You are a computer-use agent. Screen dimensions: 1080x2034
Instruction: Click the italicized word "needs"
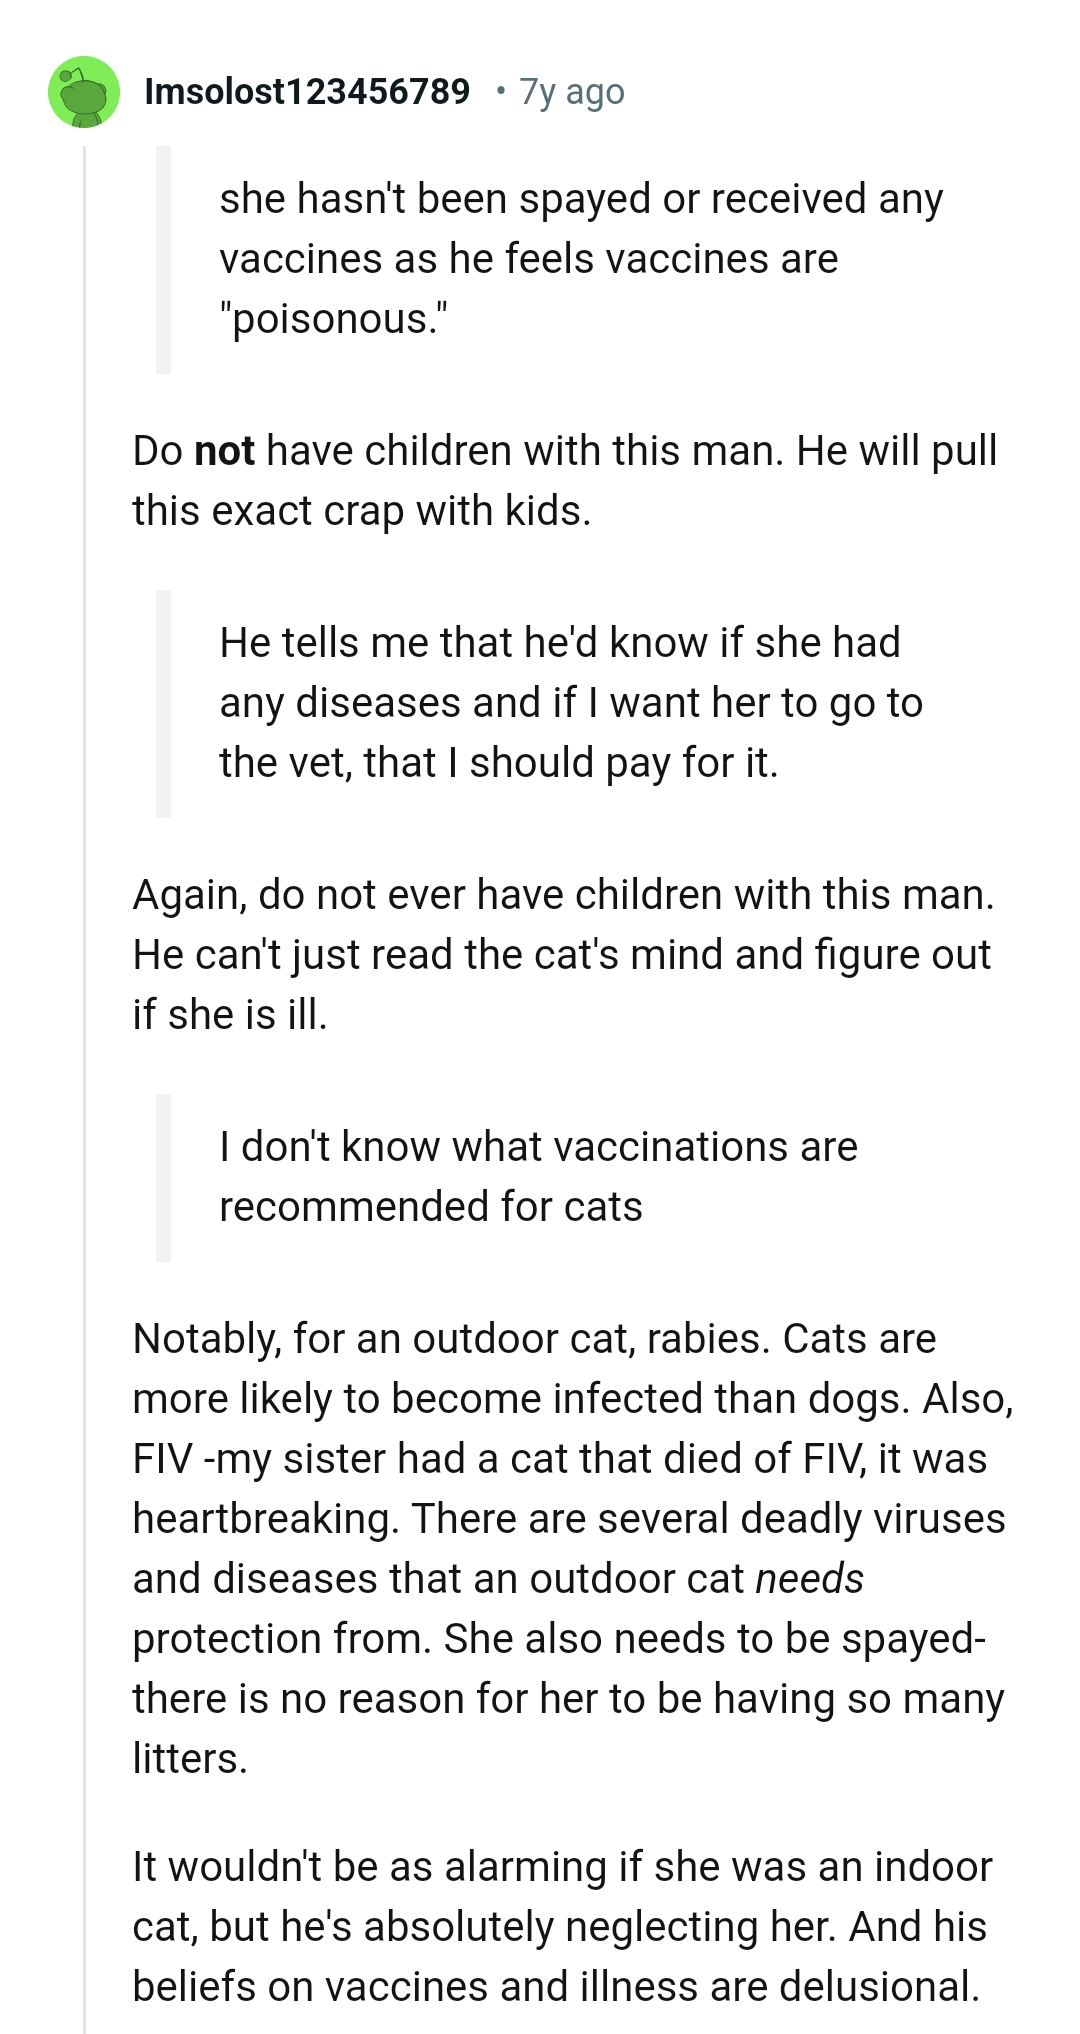pos(809,1579)
